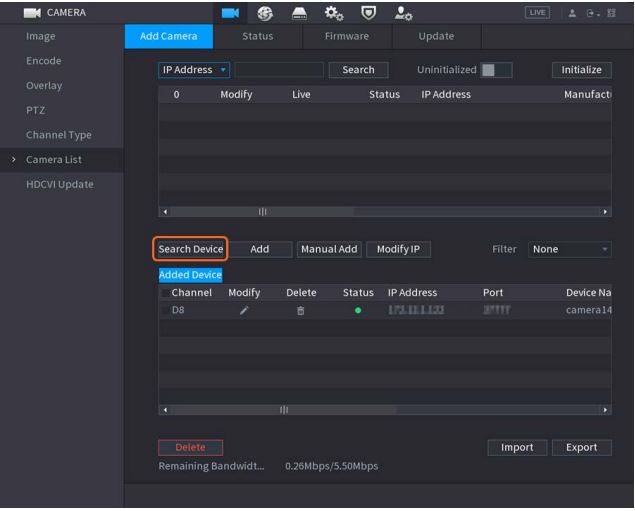Click the 0.26Mbps/5.50Mbps bandwidth value
The height and width of the screenshot is (511, 635).
[x=332, y=466]
